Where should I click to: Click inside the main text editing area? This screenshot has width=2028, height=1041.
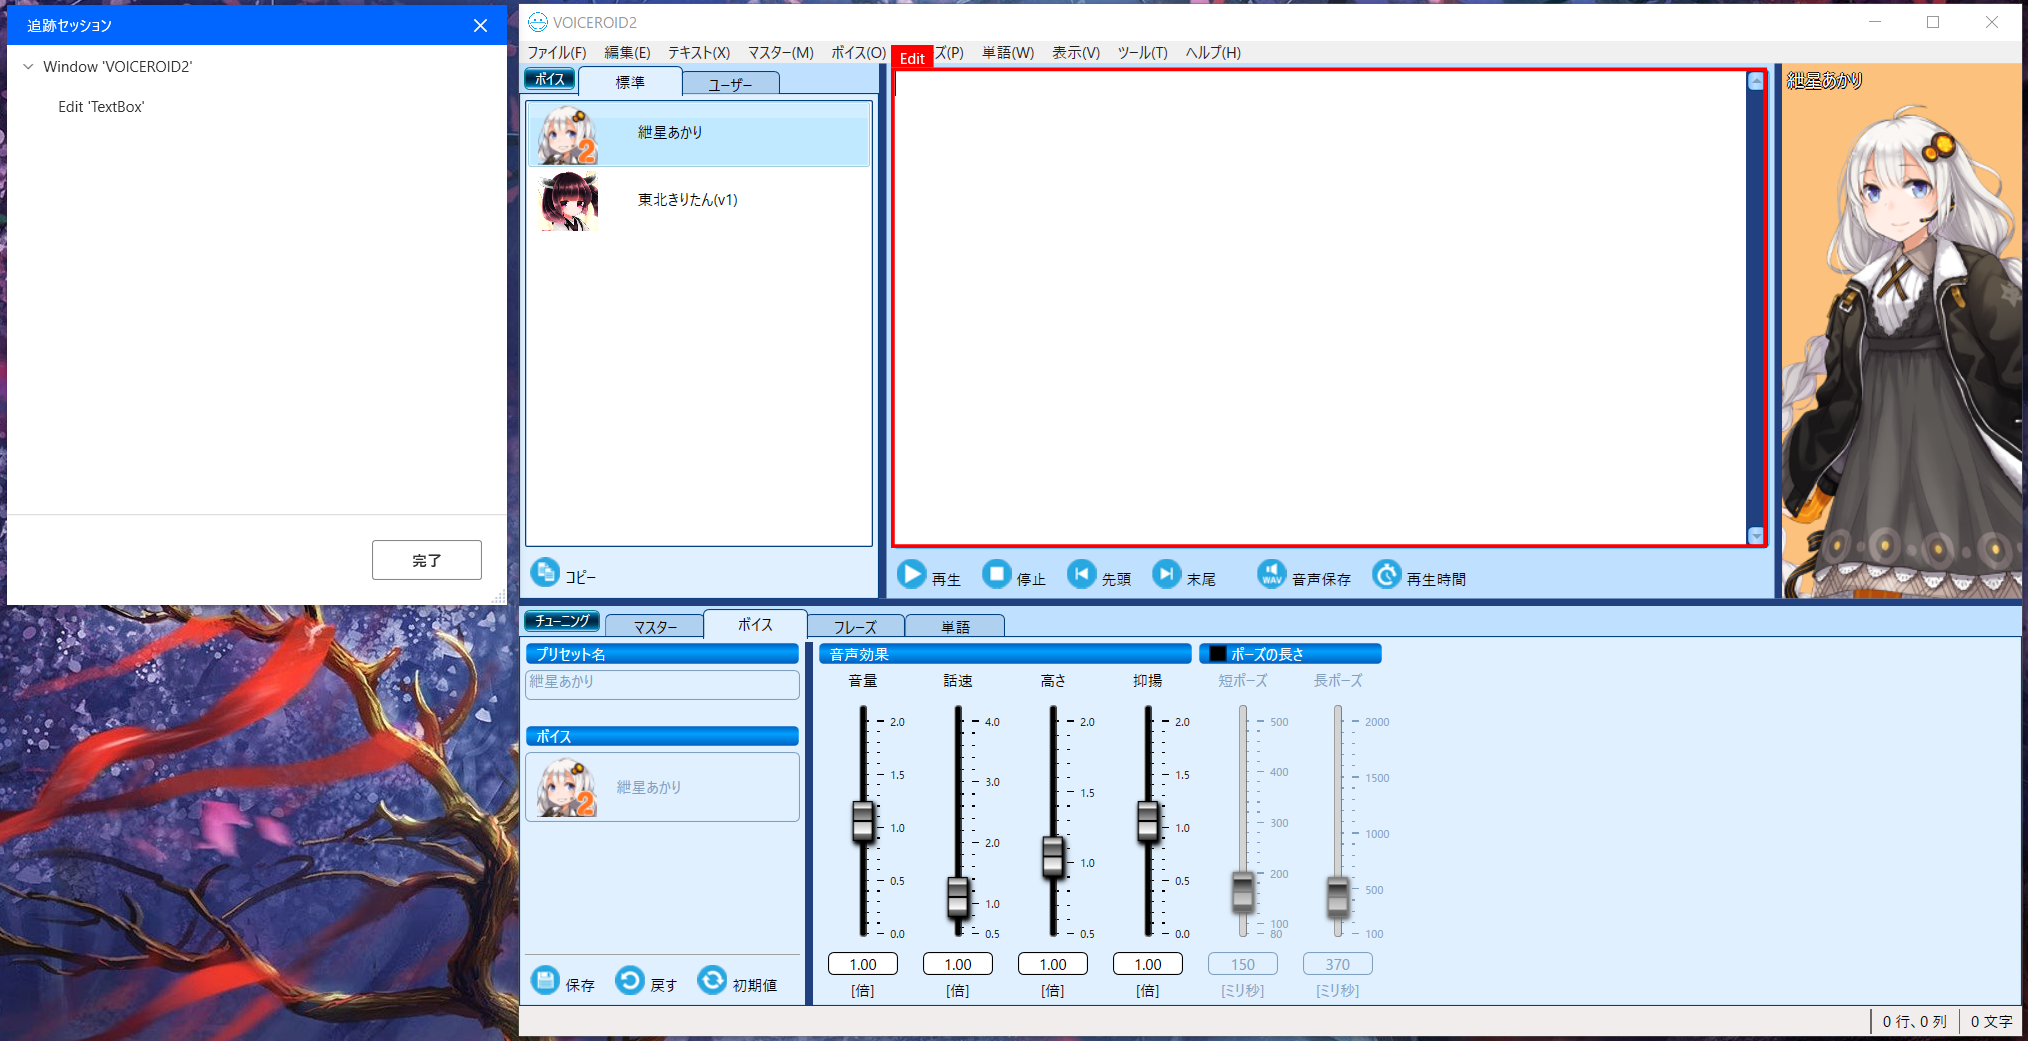pos(1320,308)
